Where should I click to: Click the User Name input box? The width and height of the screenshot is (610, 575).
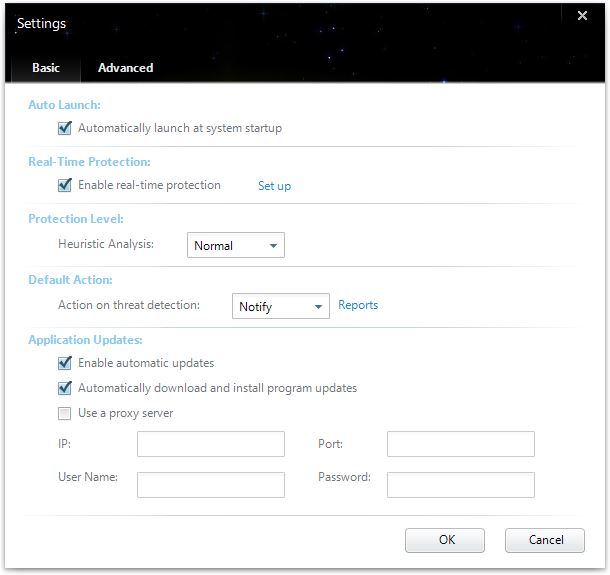[210, 485]
